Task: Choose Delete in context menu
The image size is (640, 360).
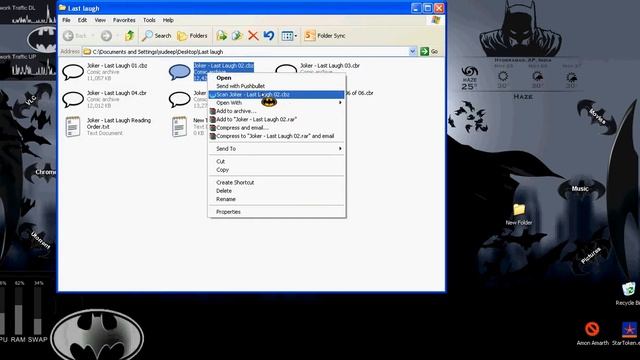Action: [277, 191]
